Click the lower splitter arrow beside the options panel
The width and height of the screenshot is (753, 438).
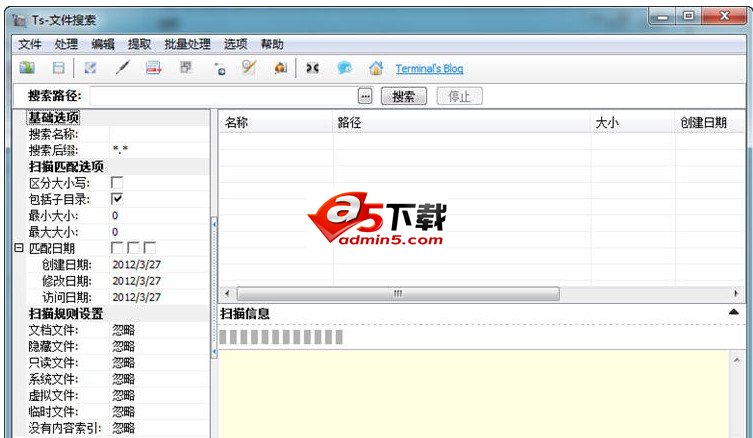click(214, 352)
